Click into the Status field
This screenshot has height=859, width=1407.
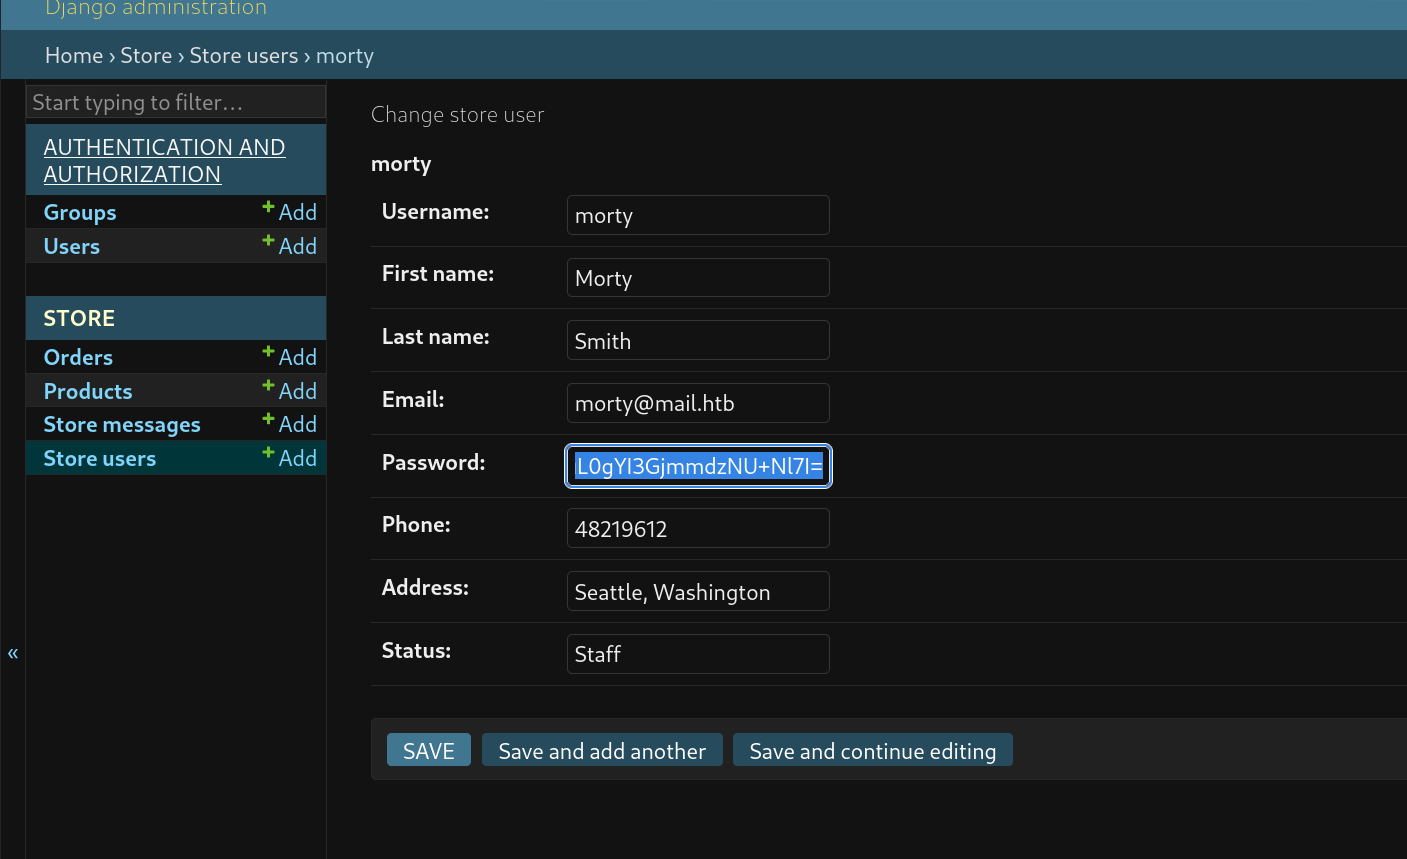coord(698,654)
